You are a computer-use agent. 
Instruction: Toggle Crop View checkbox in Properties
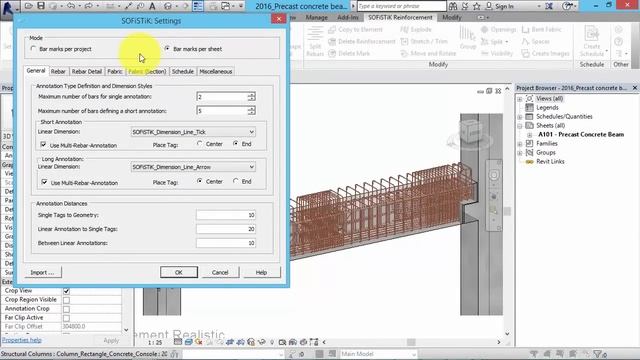coord(66,291)
